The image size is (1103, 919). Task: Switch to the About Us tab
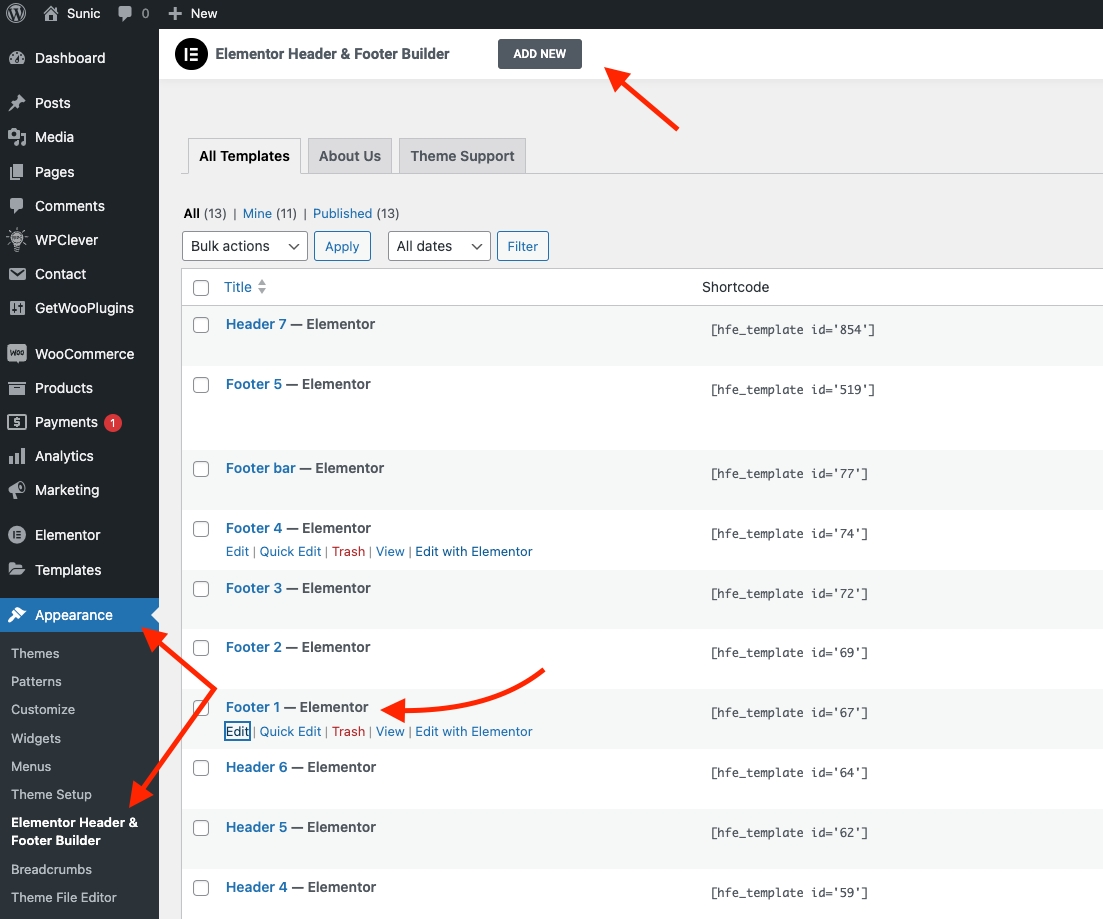(x=350, y=156)
